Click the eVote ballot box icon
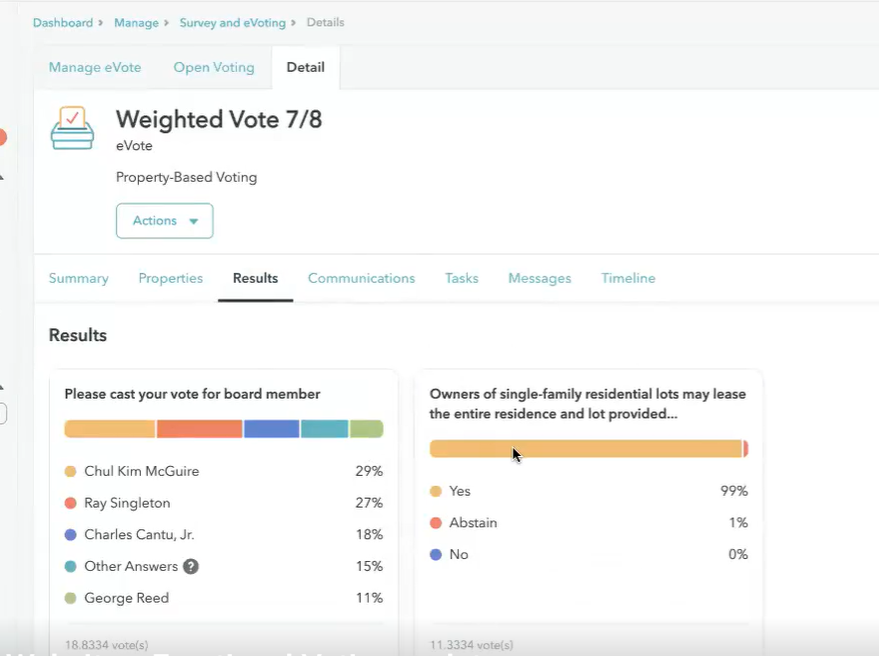879x656 pixels. (73, 128)
